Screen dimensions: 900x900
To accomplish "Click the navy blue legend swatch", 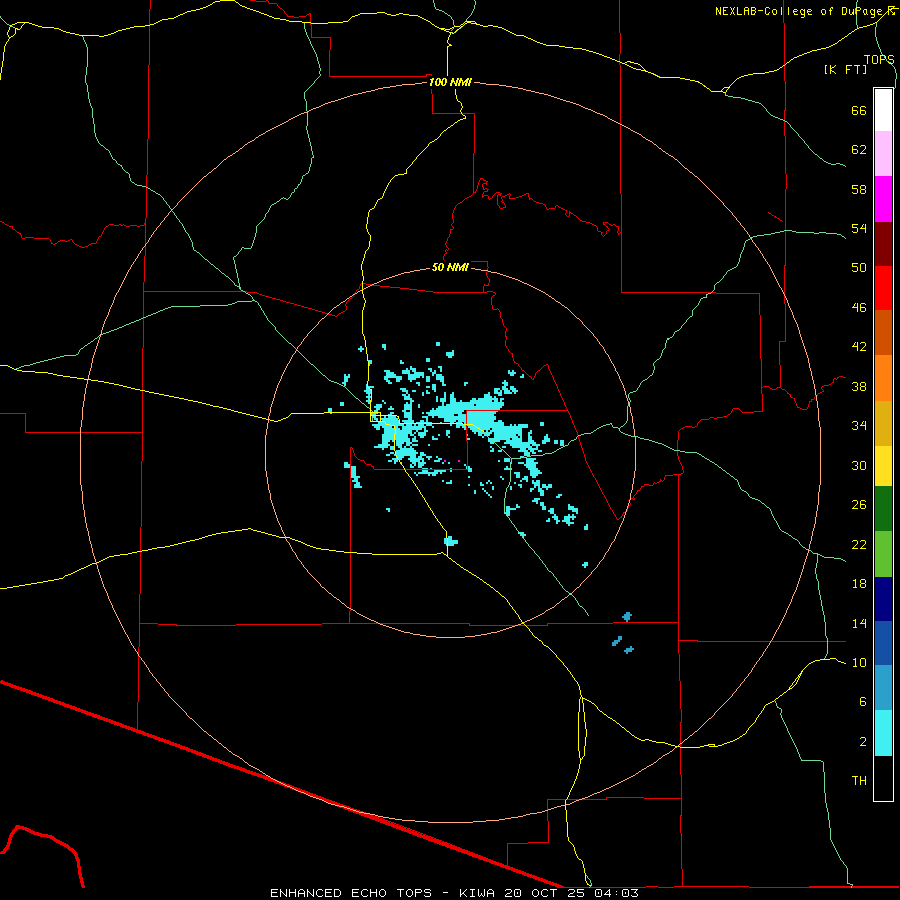I will pyautogui.click(x=883, y=599).
